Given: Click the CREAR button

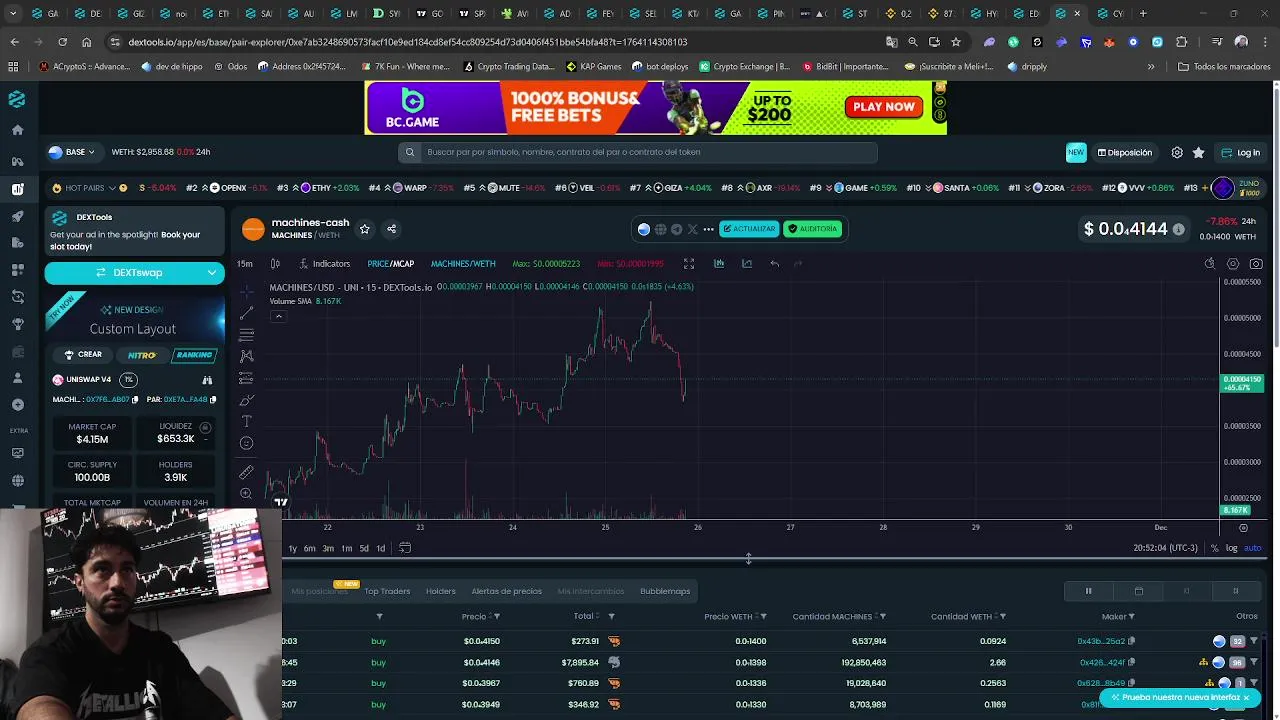Looking at the screenshot, I should (82, 355).
